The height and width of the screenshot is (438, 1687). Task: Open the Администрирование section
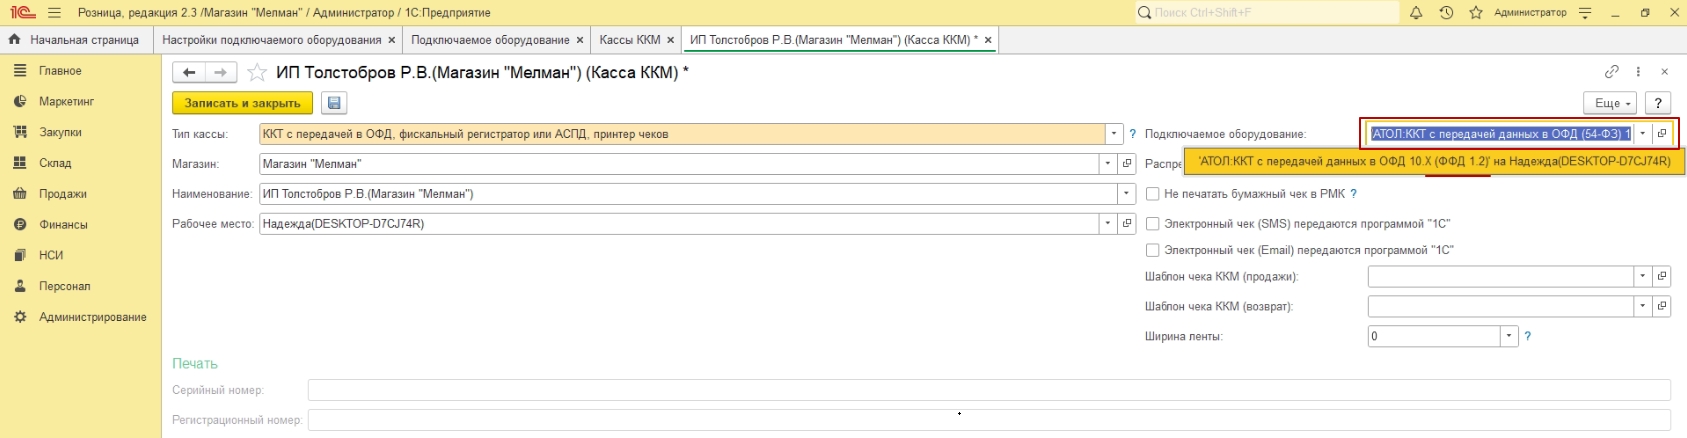tap(93, 317)
